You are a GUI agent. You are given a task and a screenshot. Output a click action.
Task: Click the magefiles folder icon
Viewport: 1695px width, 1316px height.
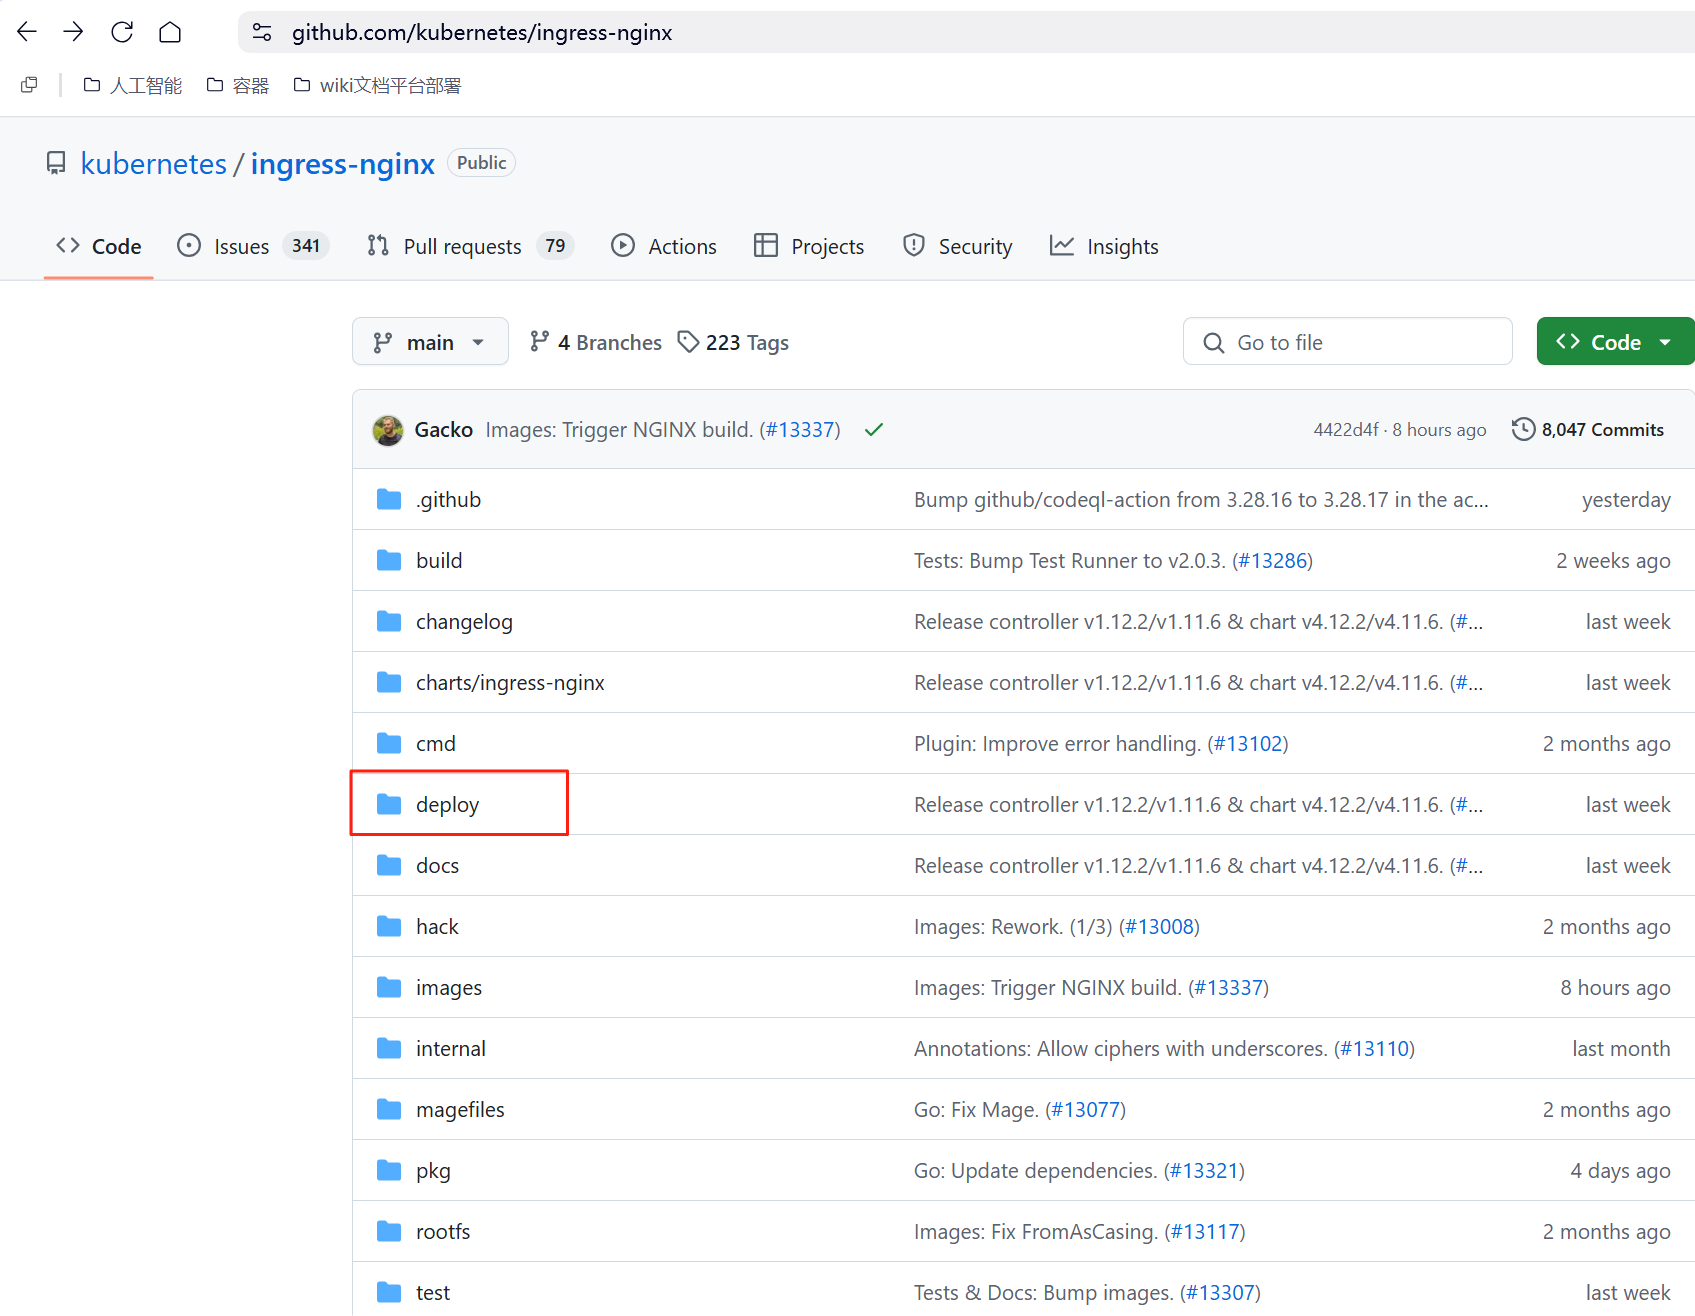point(389,1109)
